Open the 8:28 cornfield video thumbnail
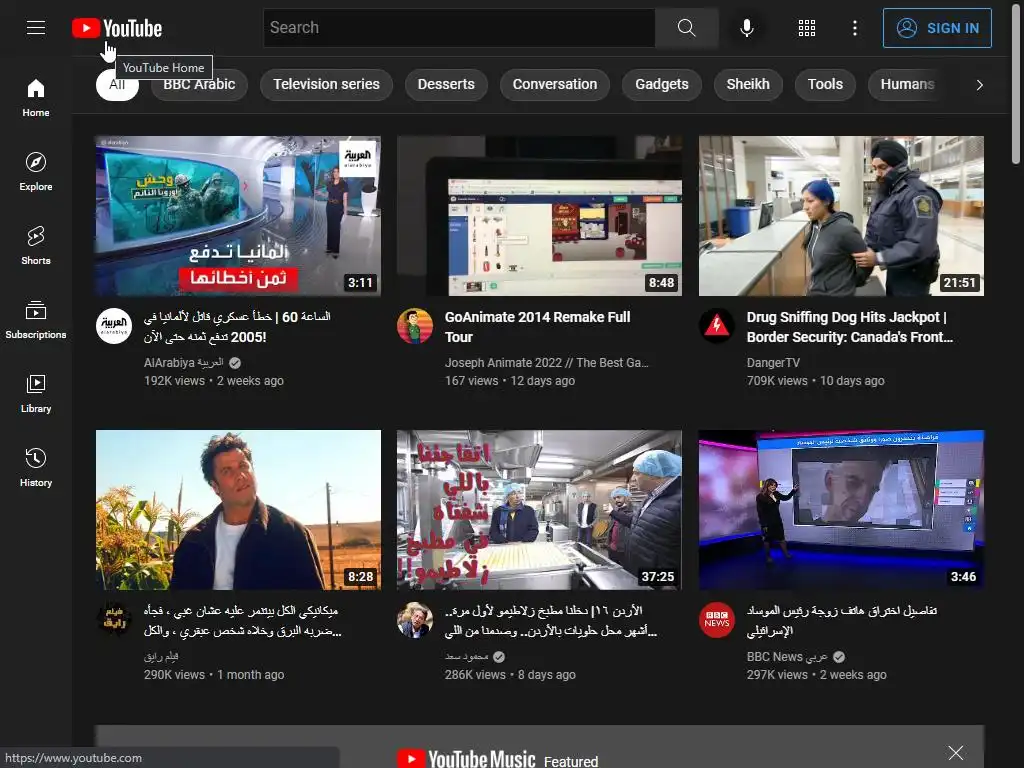1024x768 pixels. pos(238,510)
